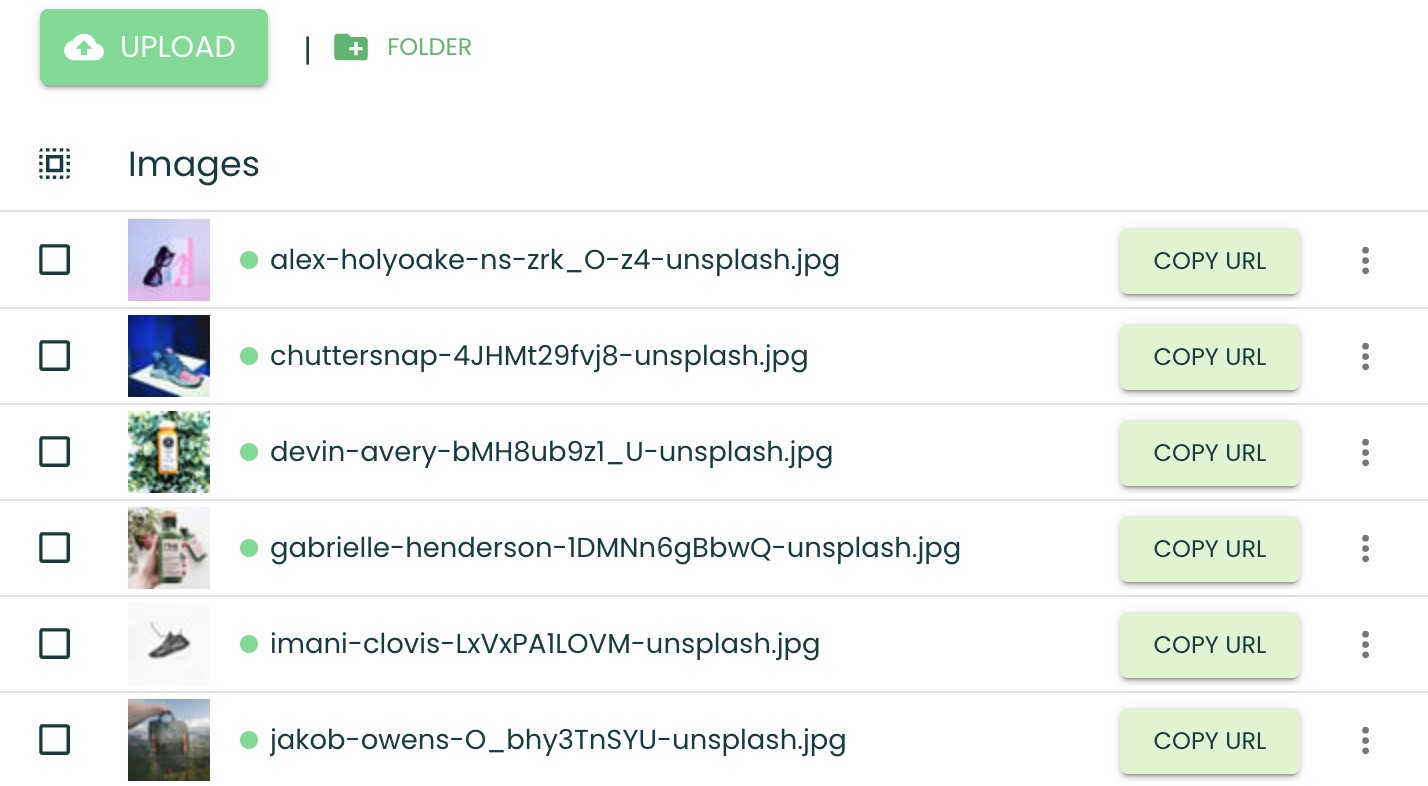Select the chuttersnap image checkbox
The width and height of the screenshot is (1428, 786).
(x=54, y=356)
